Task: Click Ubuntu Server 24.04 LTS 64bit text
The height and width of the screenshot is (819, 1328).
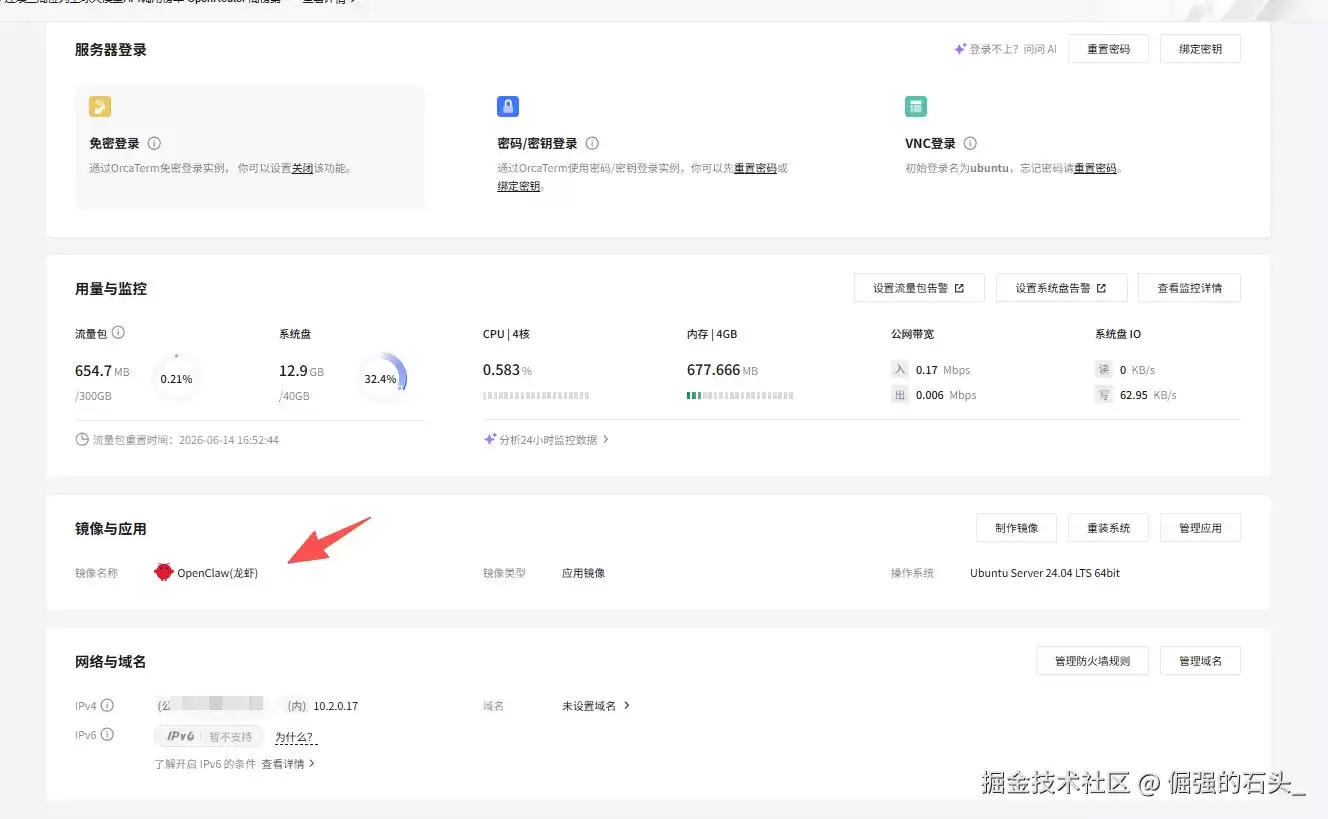Action: [x=1045, y=573]
